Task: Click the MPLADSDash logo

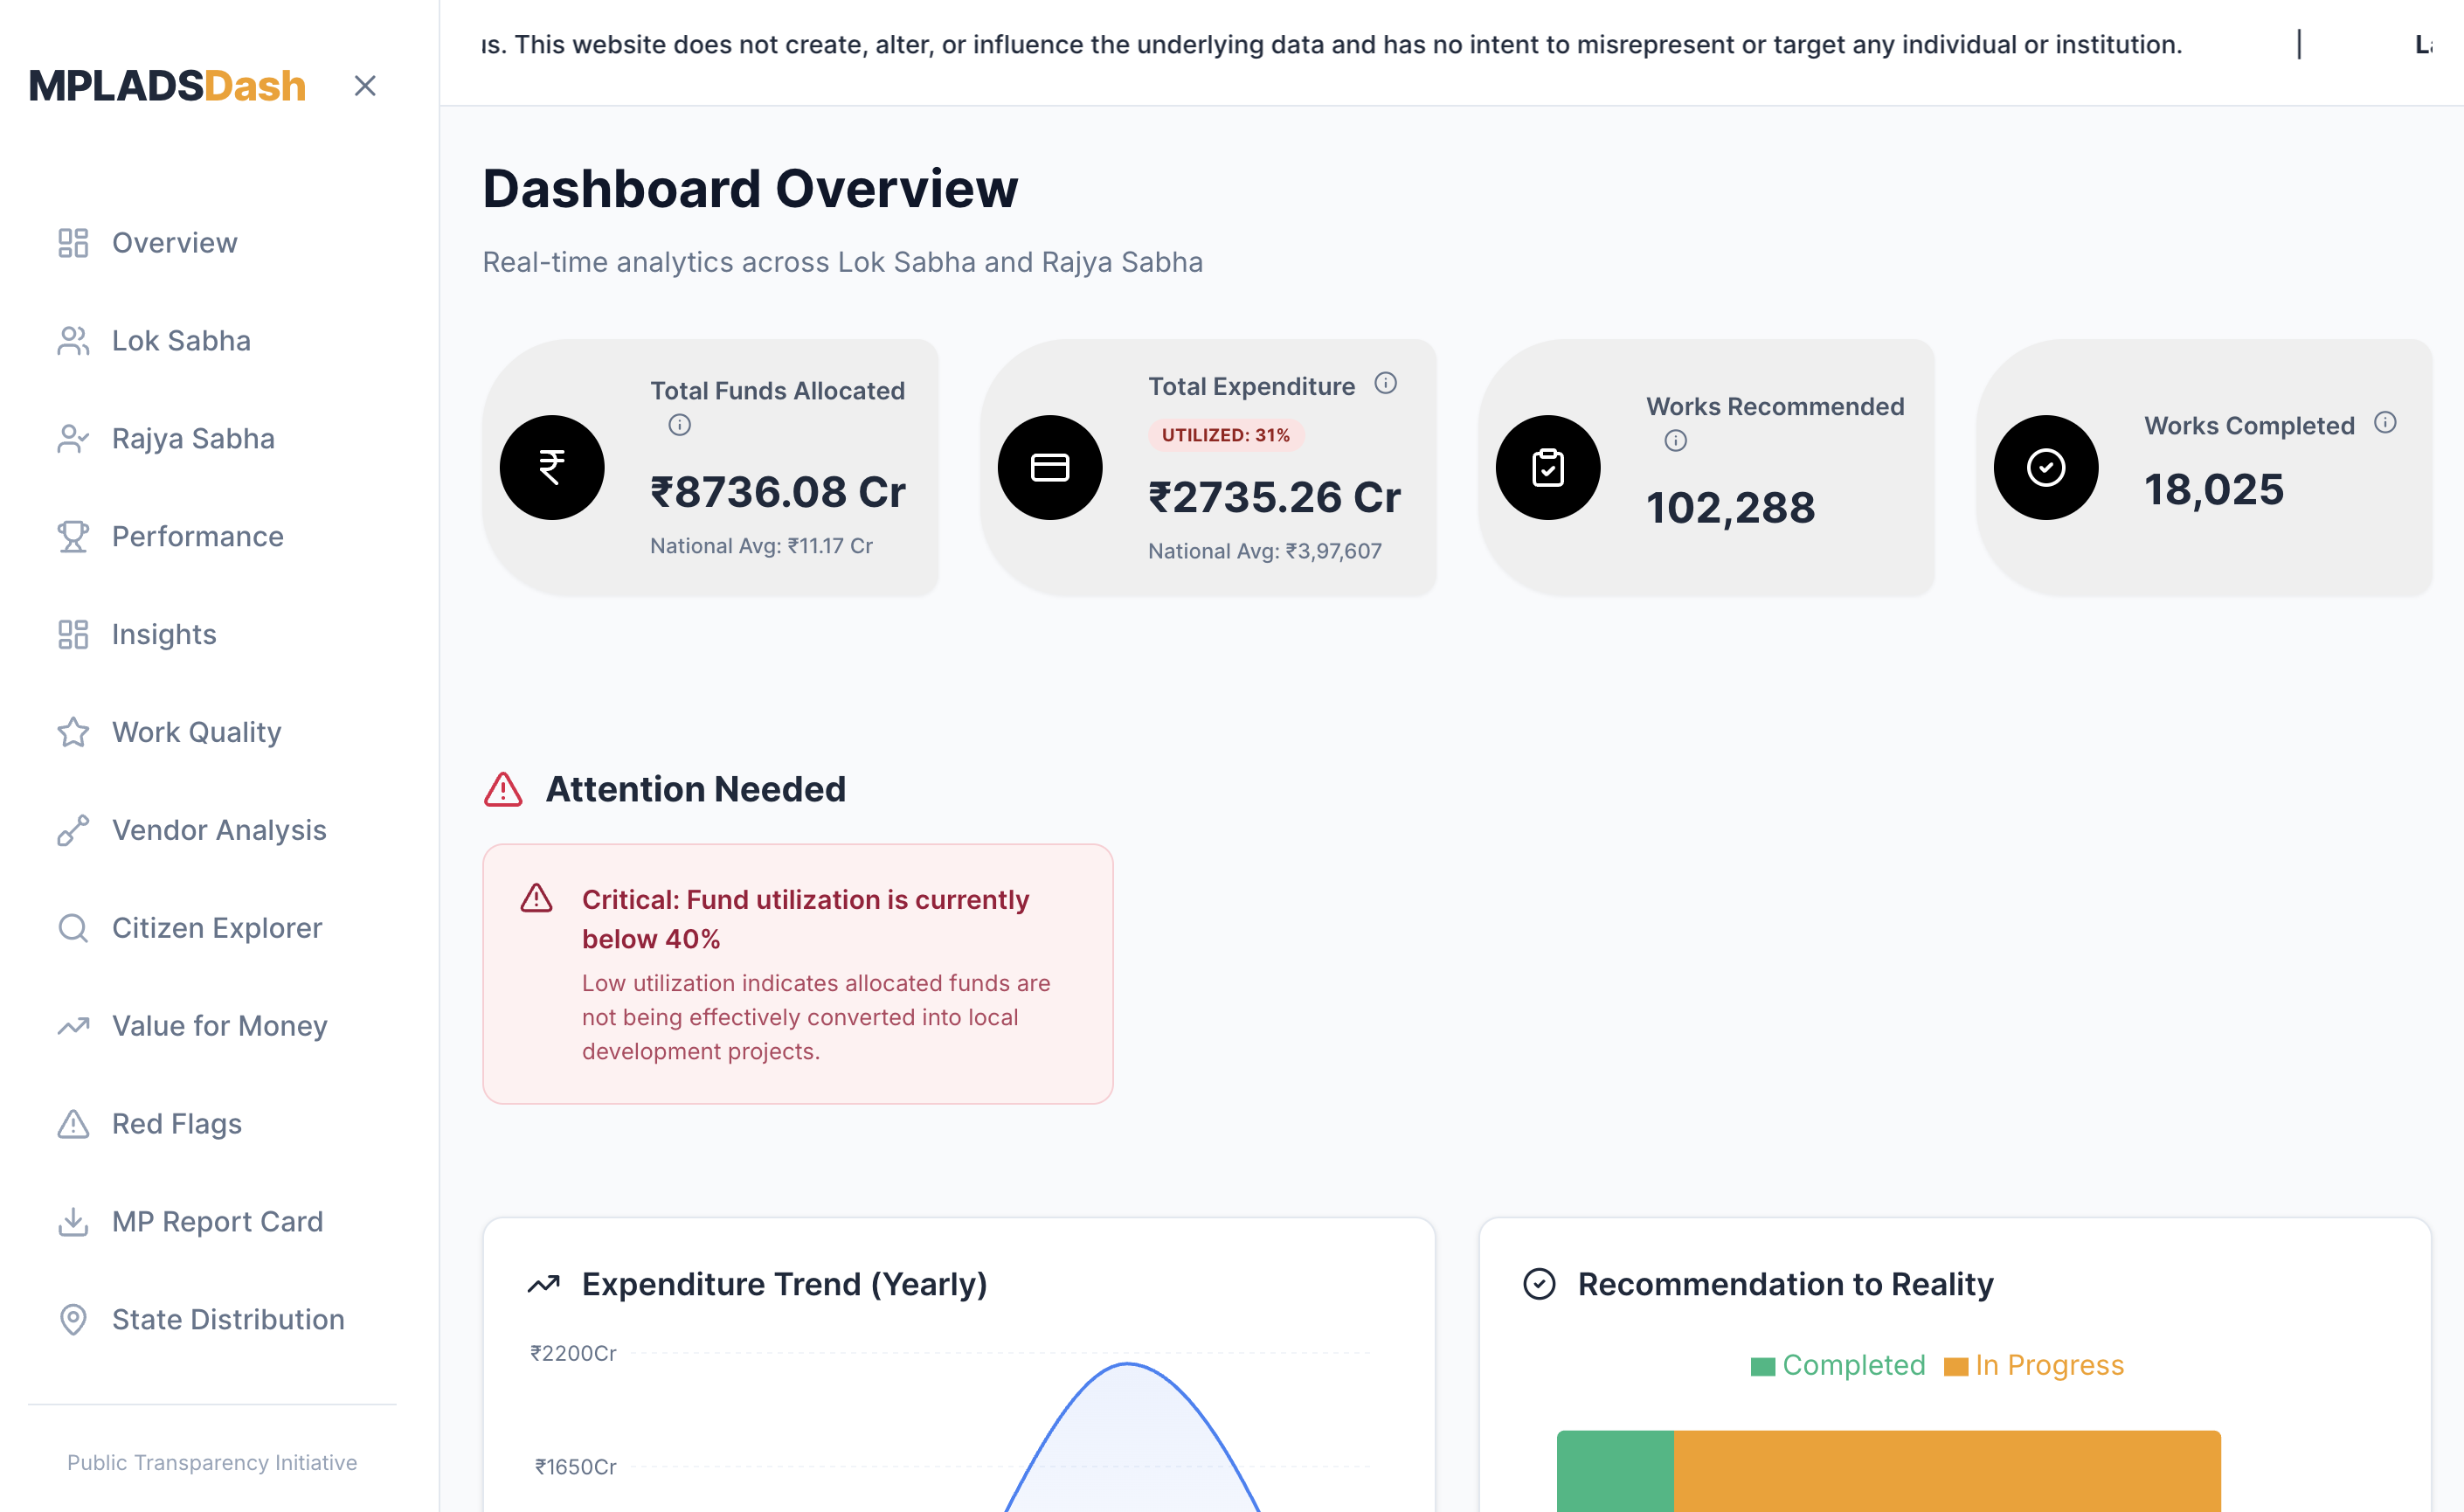Action: [166, 86]
